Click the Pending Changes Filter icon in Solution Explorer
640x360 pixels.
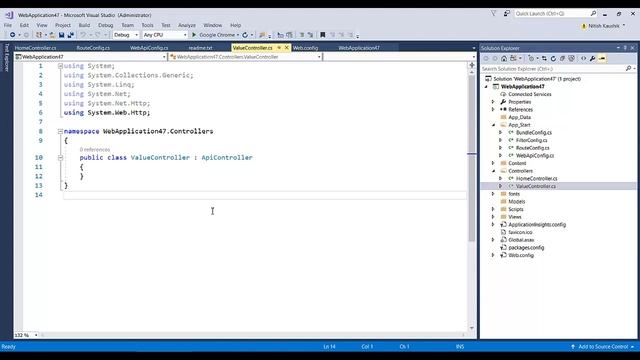point(531,59)
